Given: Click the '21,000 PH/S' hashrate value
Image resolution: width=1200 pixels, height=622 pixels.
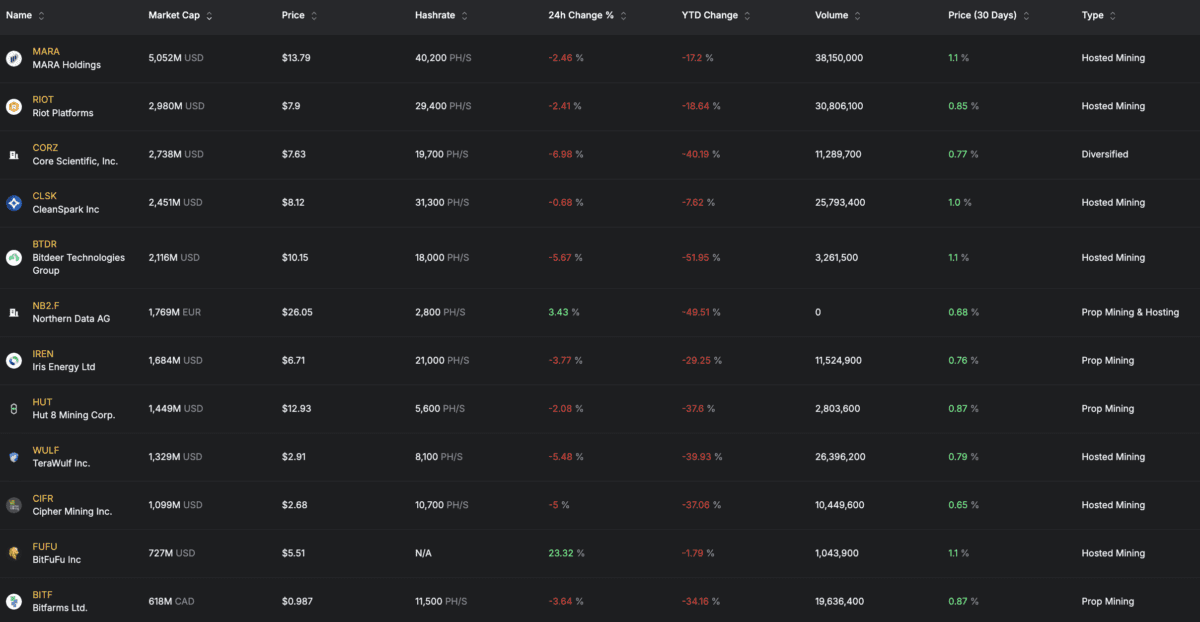Looking at the screenshot, I should [x=442, y=361].
